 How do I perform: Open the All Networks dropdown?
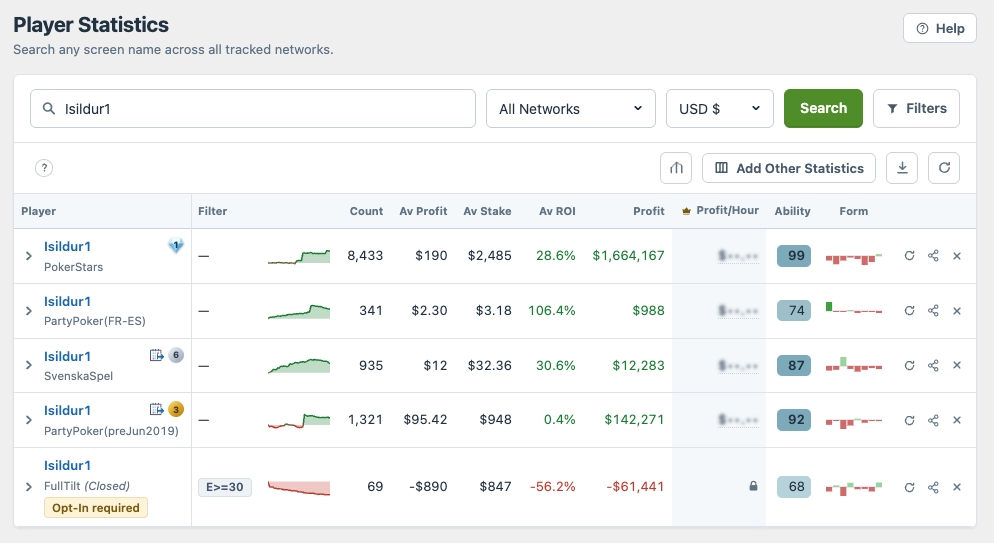click(571, 108)
